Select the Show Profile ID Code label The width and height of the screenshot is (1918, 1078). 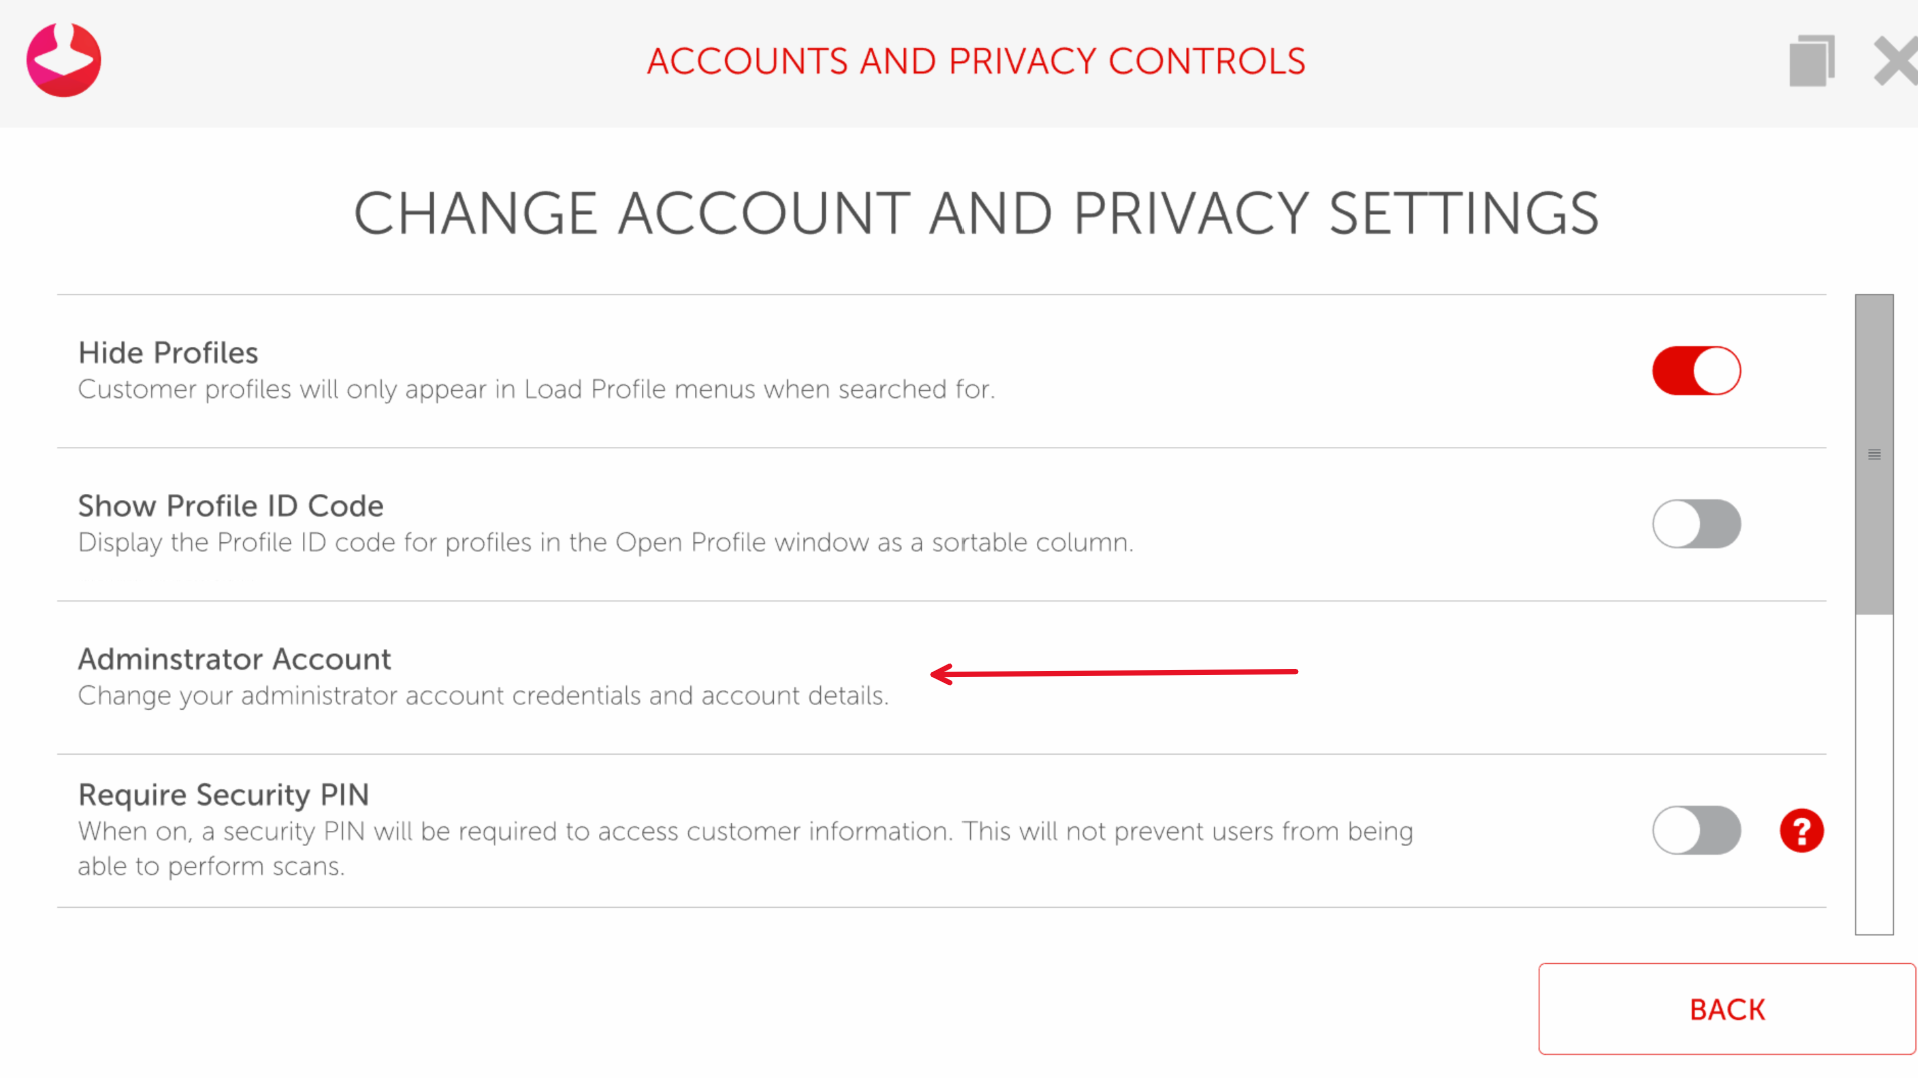tap(231, 506)
